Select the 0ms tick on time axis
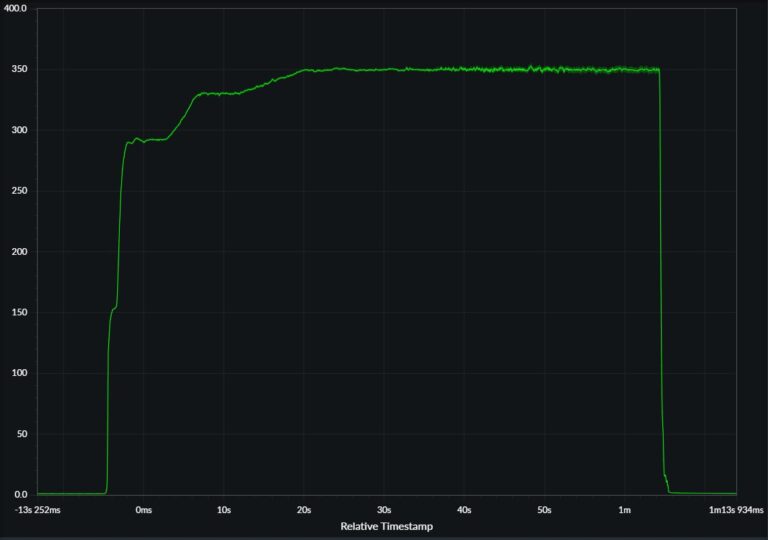Image resolution: width=768 pixels, height=540 pixels. click(144, 510)
